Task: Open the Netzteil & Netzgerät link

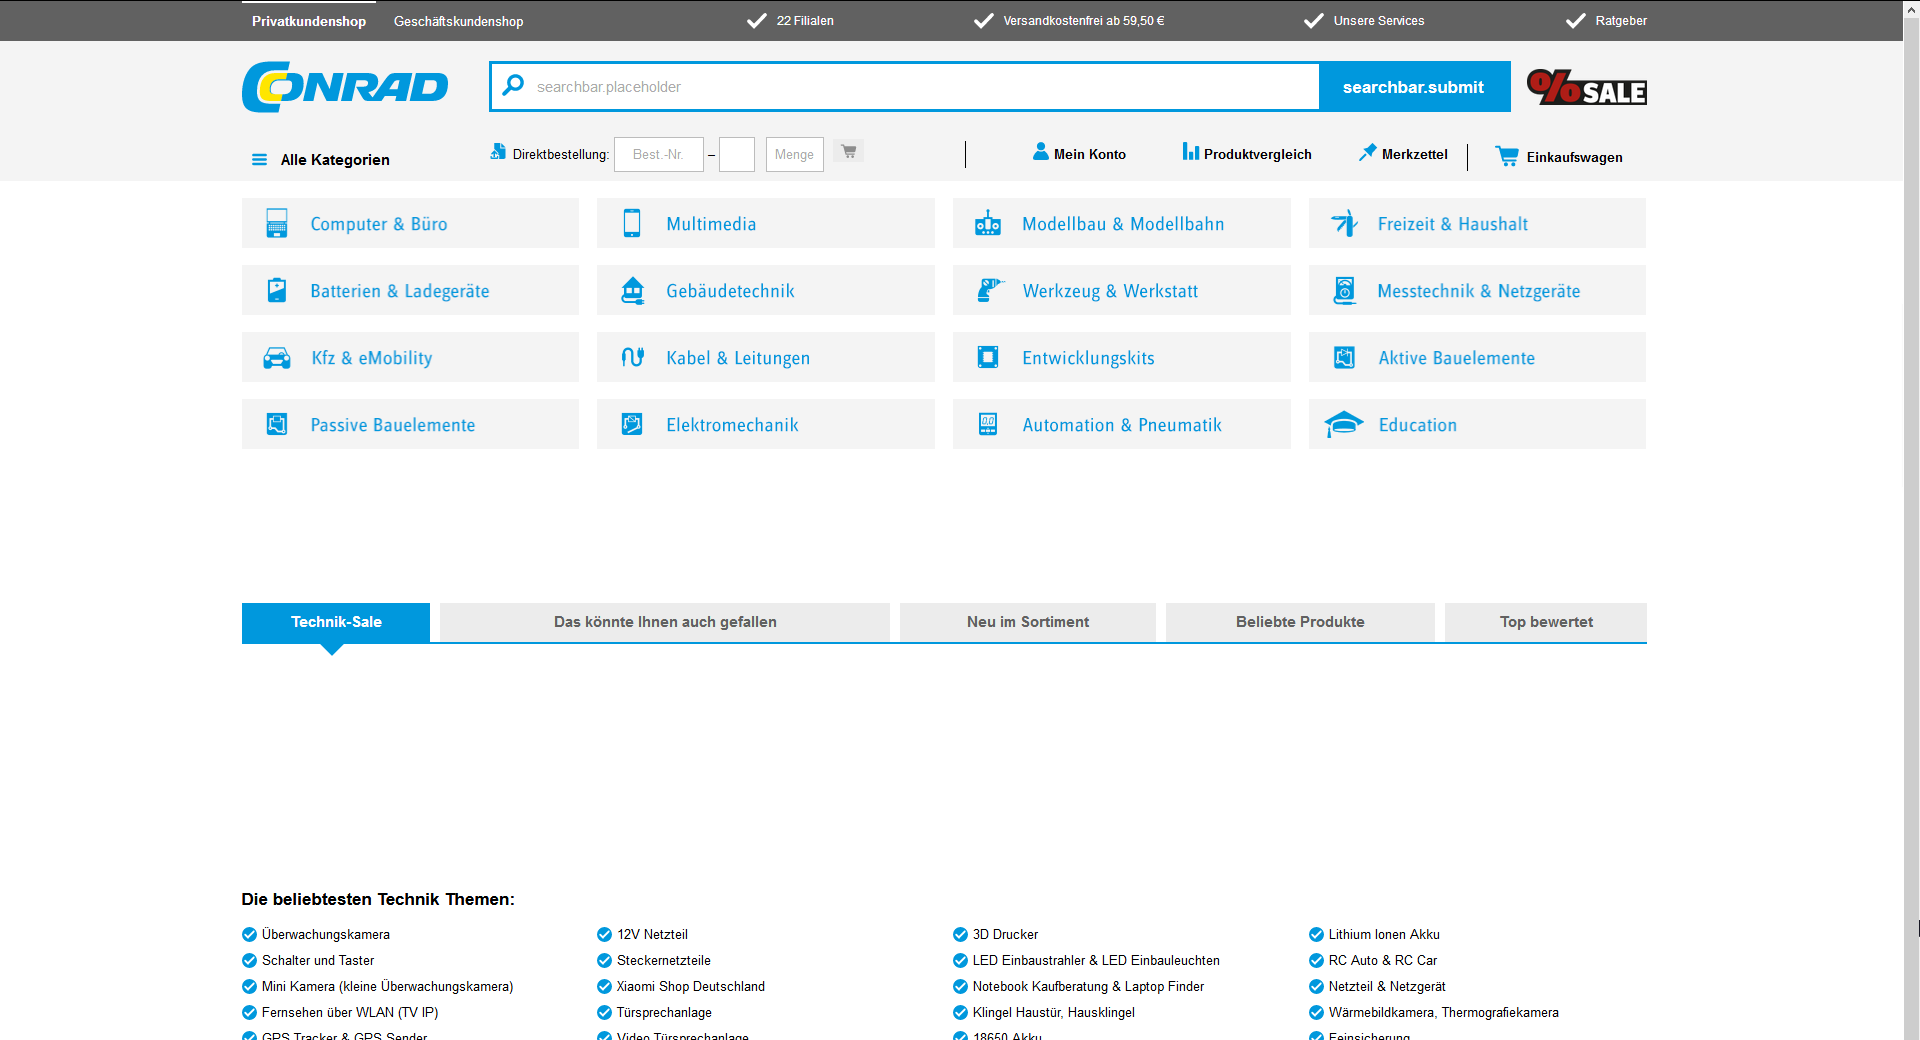Action: (x=1387, y=987)
